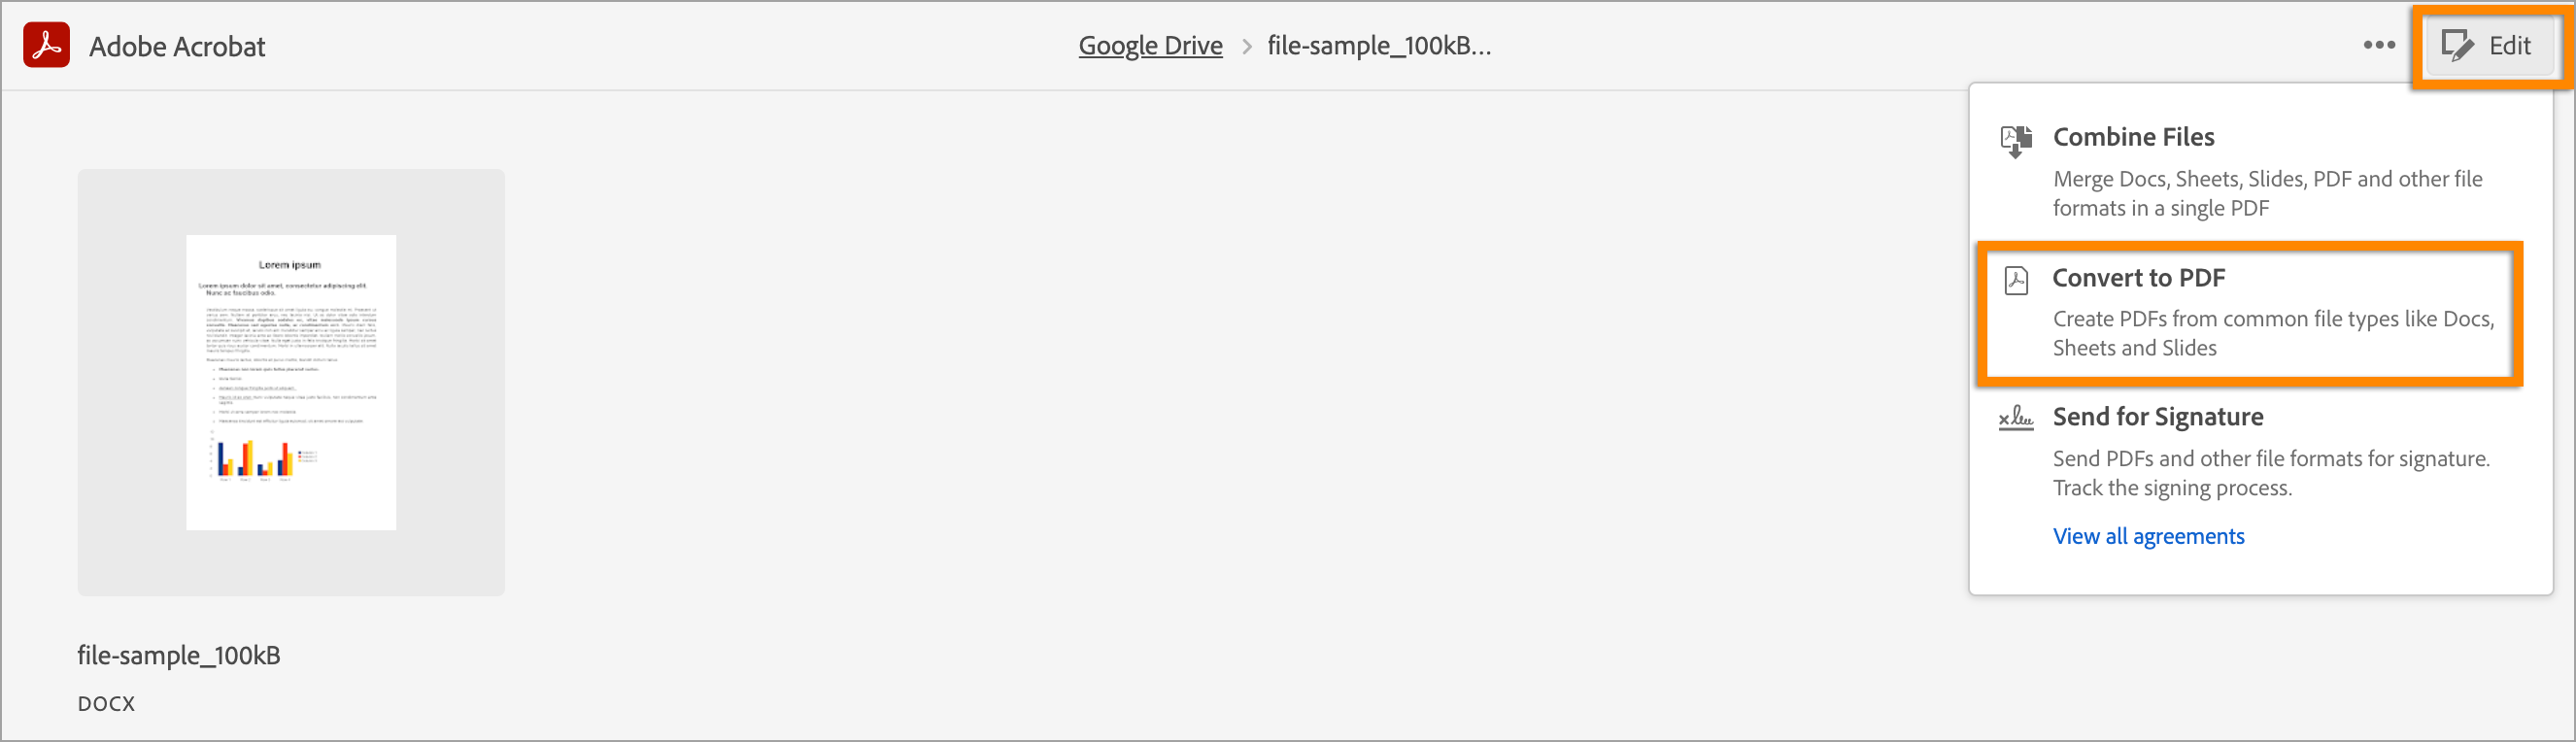Select the DOCX file type label
Image resolution: width=2576 pixels, height=742 pixels.
tap(105, 703)
